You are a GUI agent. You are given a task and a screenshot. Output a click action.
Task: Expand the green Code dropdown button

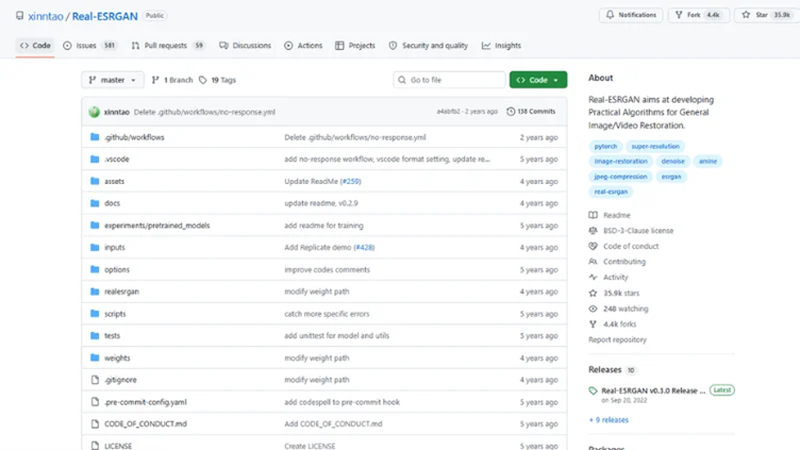point(538,80)
